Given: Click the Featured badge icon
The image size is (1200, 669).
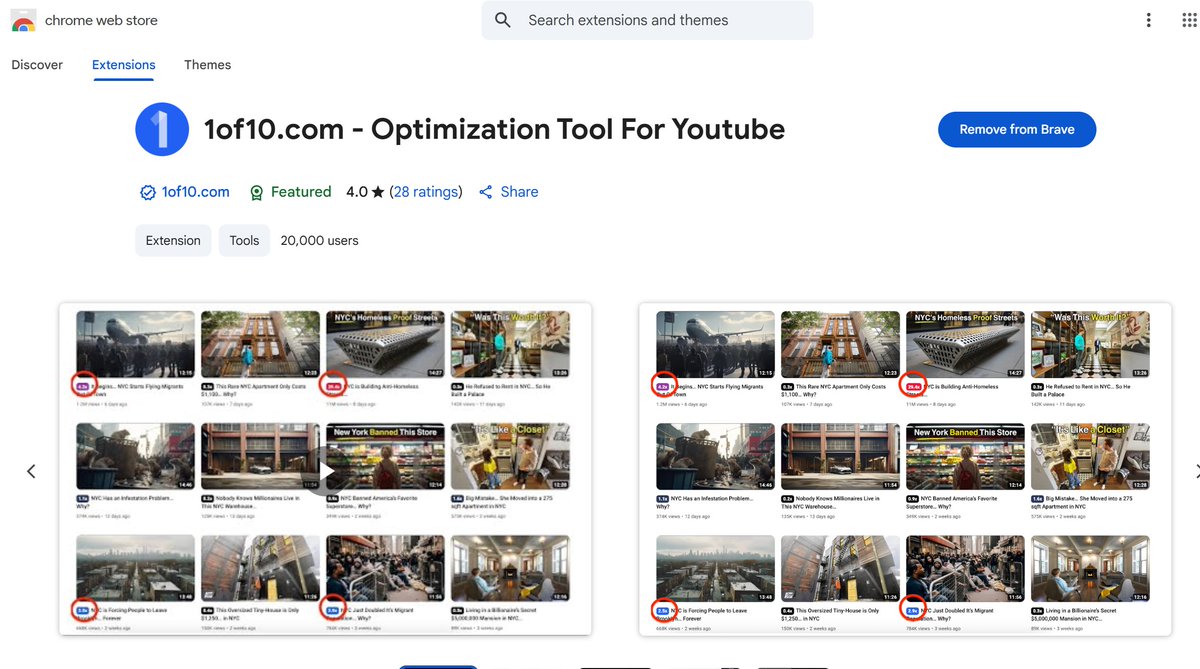Looking at the screenshot, I should click(257, 192).
